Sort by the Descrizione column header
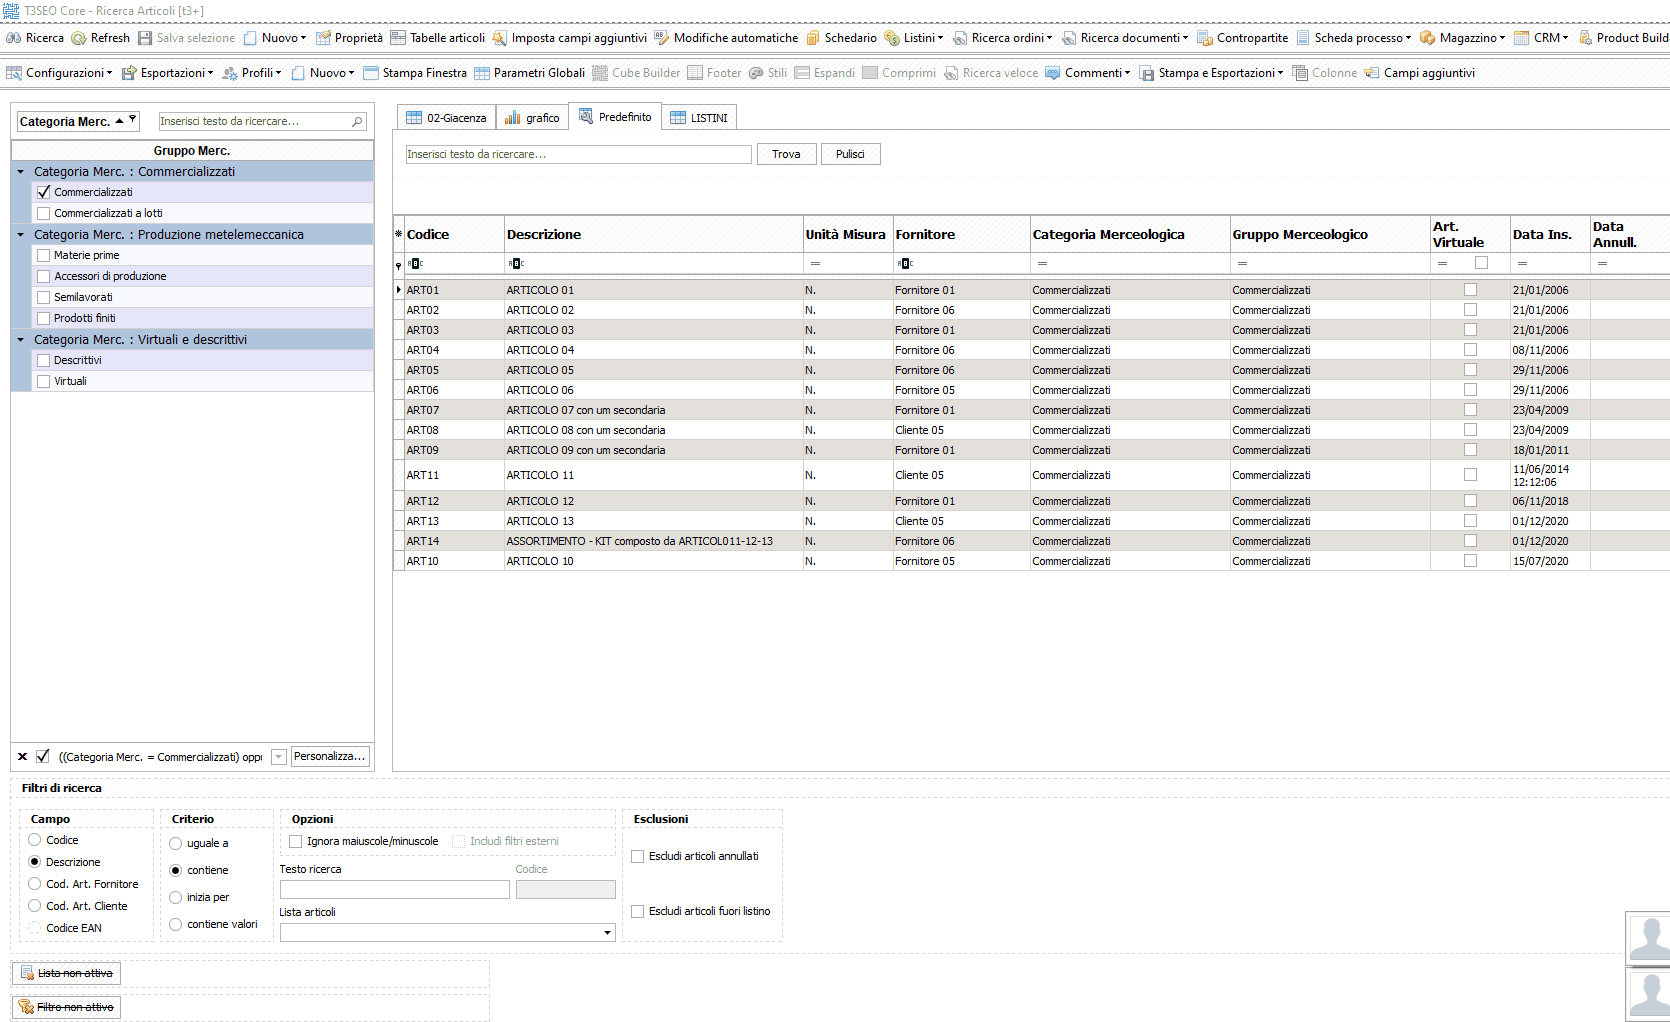This screenshot has height=1022, width=1670. coord(653,235)
